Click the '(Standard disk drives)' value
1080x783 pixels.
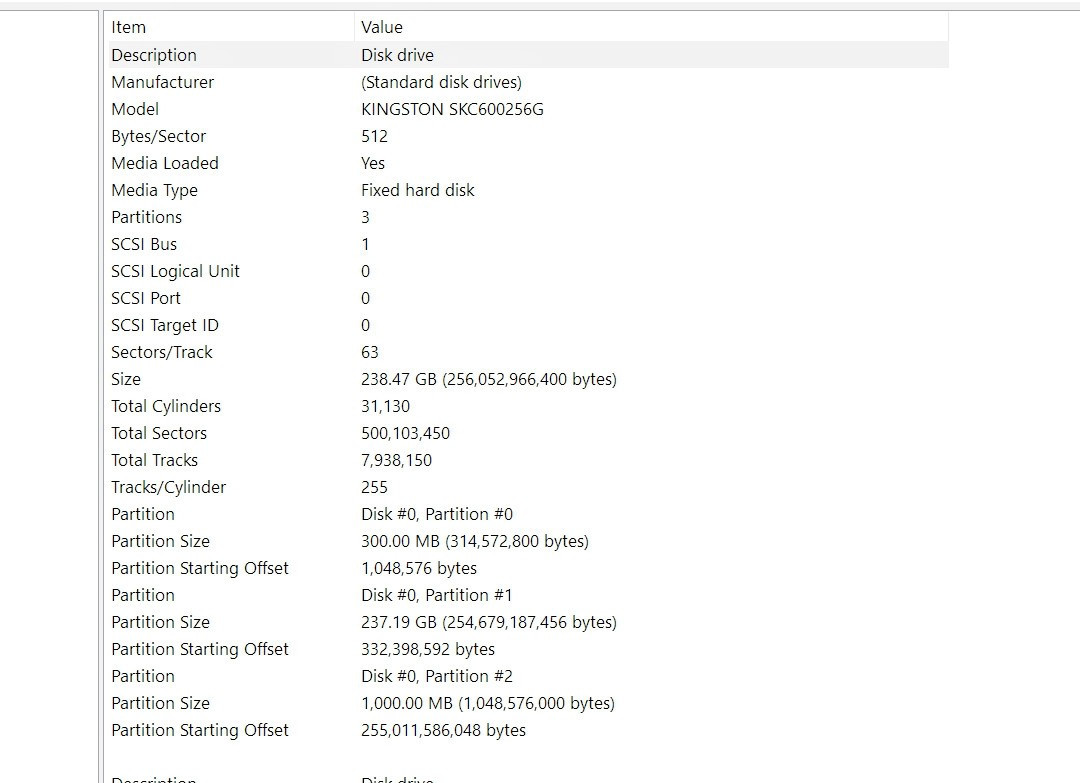click(442, 82)
